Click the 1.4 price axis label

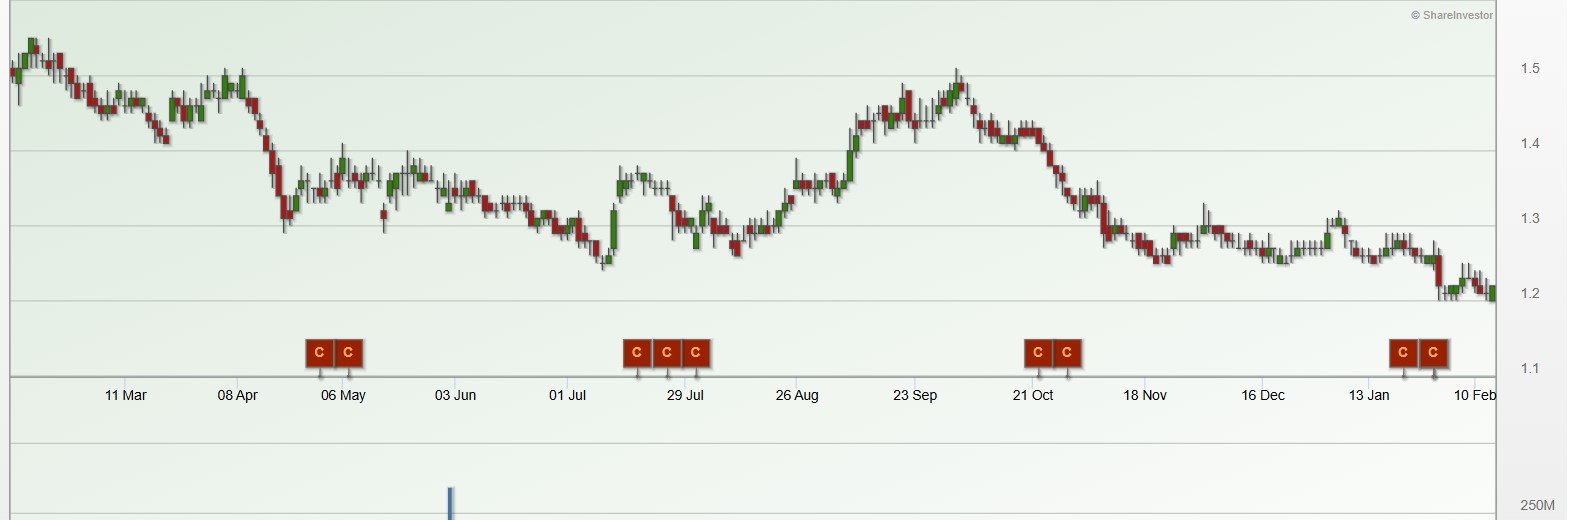1530,144
